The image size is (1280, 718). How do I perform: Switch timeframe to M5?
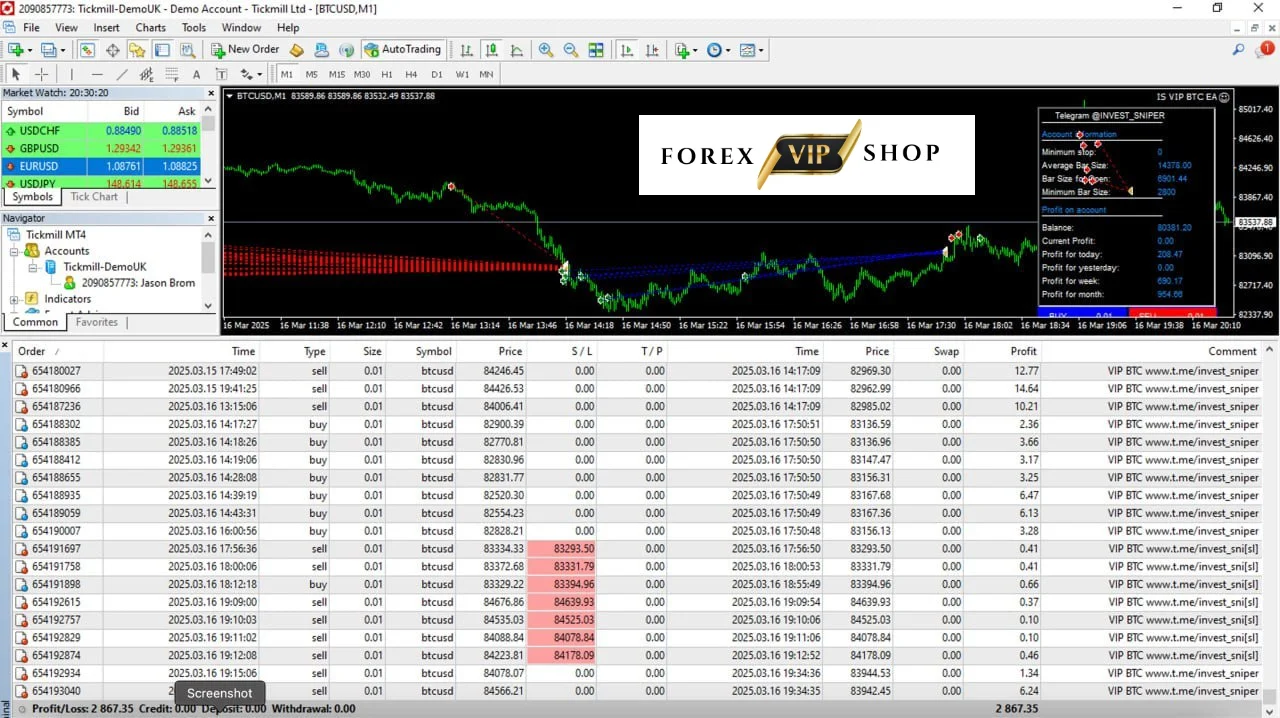312,74
